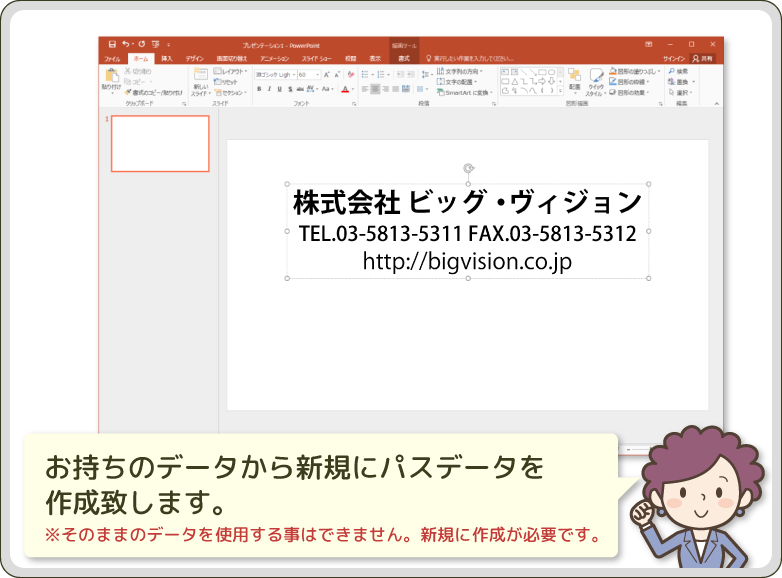Switch to the Animations (アニメーション) tab
This screenshot has width=782, height=578.
(274, 59)
